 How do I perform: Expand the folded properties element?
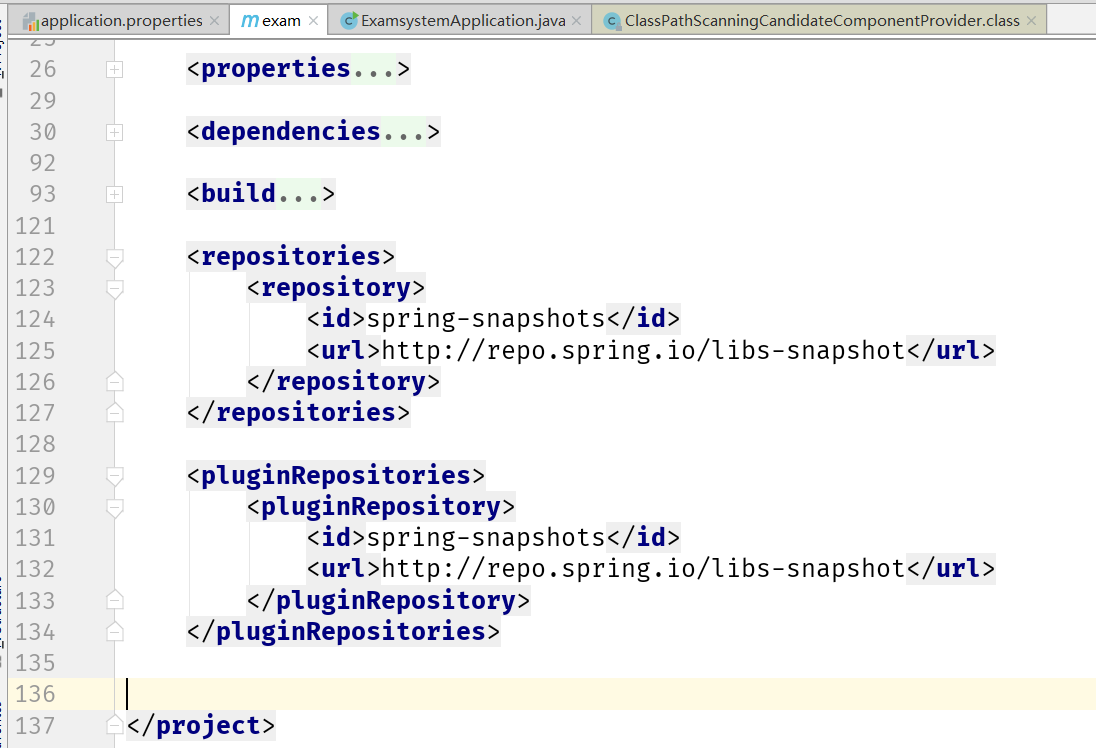pyautogui.click(x=114, y=69)
